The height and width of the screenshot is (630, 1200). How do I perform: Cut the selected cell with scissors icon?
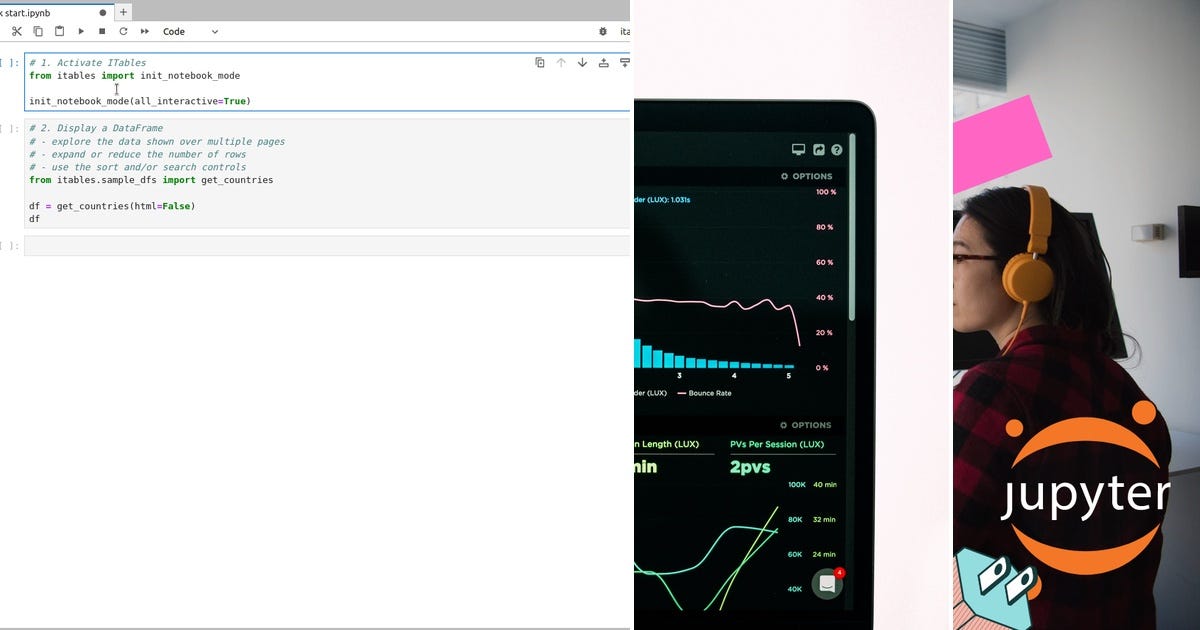[x=17, y=32]
